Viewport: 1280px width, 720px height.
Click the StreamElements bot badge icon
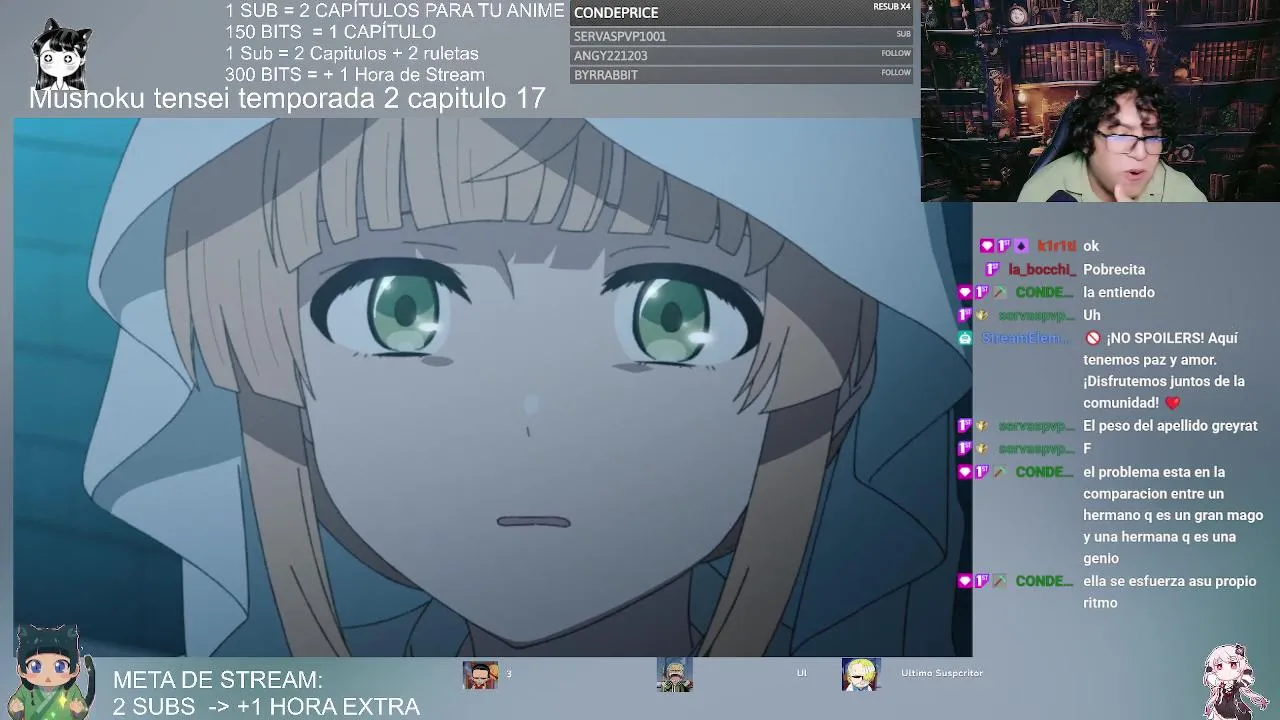tap(965, 339)
